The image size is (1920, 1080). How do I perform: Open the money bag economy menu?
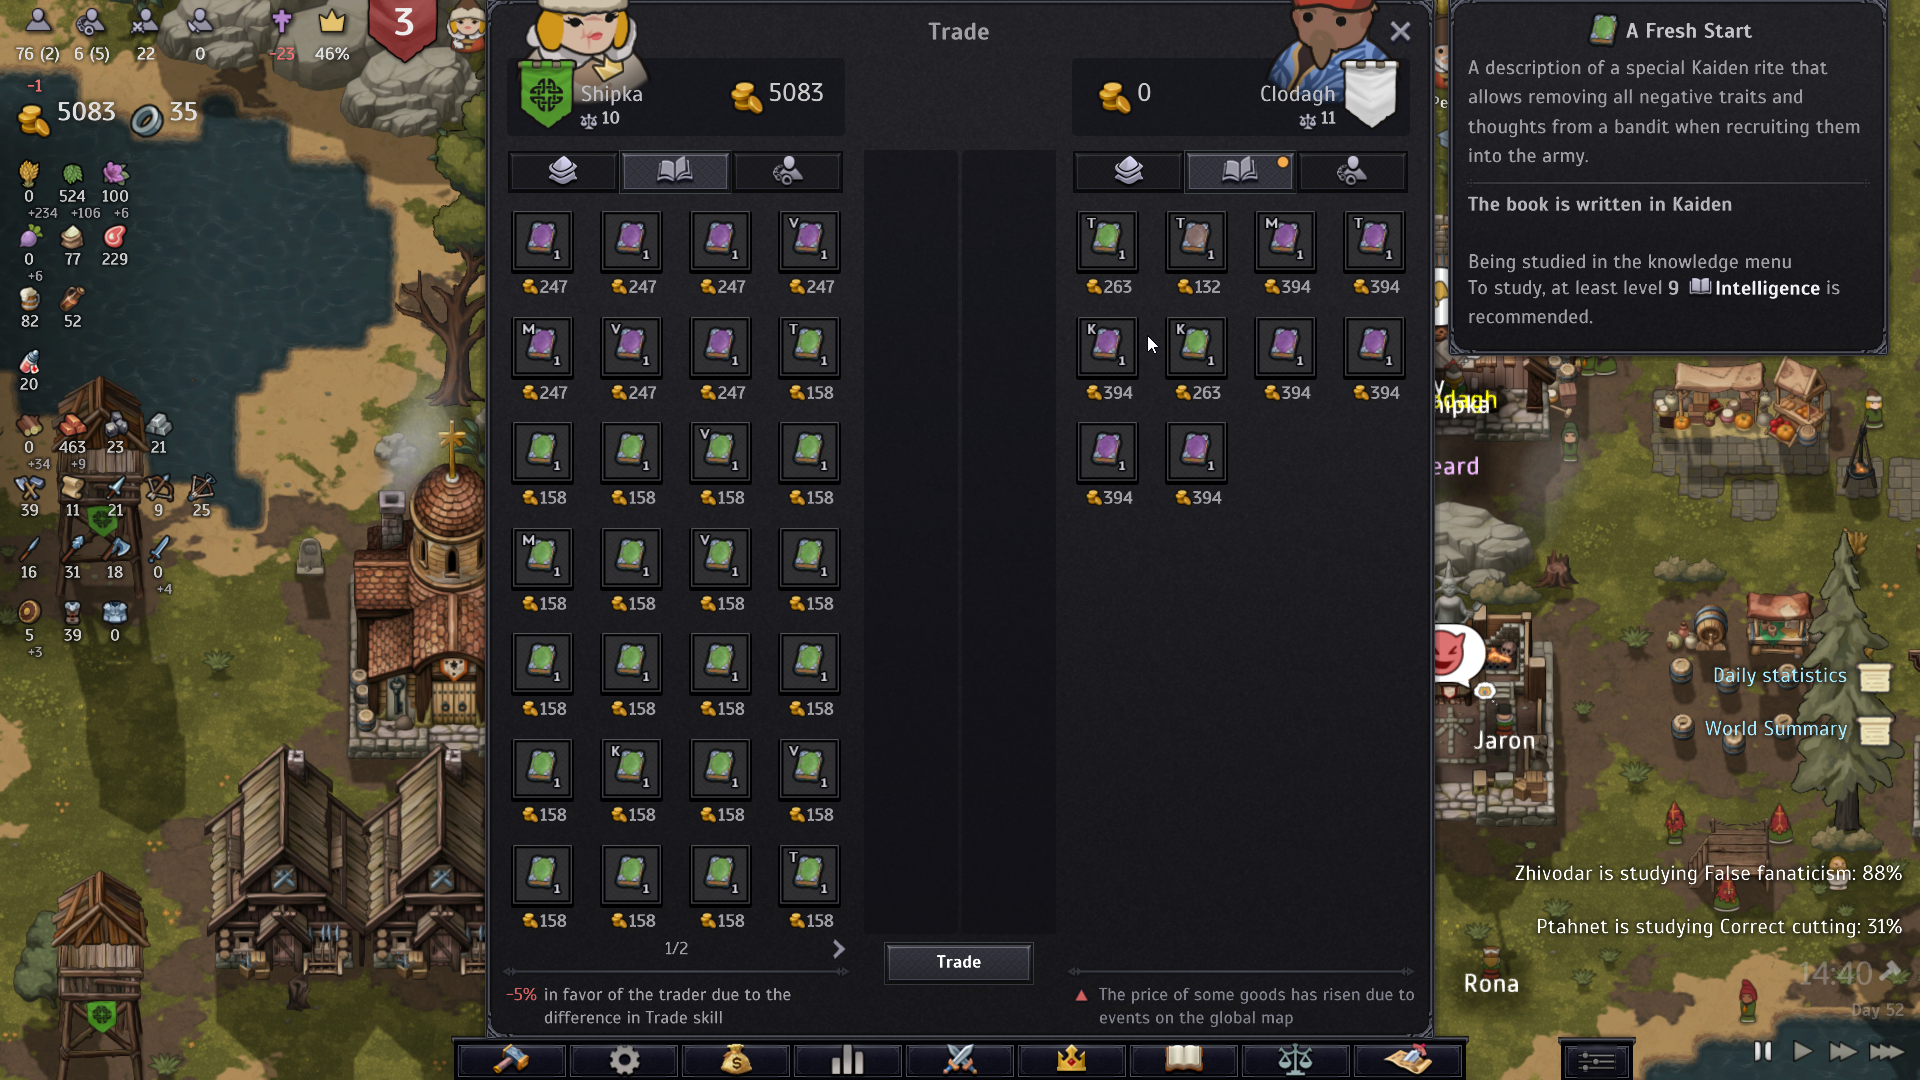click(x=736, y=1059)
